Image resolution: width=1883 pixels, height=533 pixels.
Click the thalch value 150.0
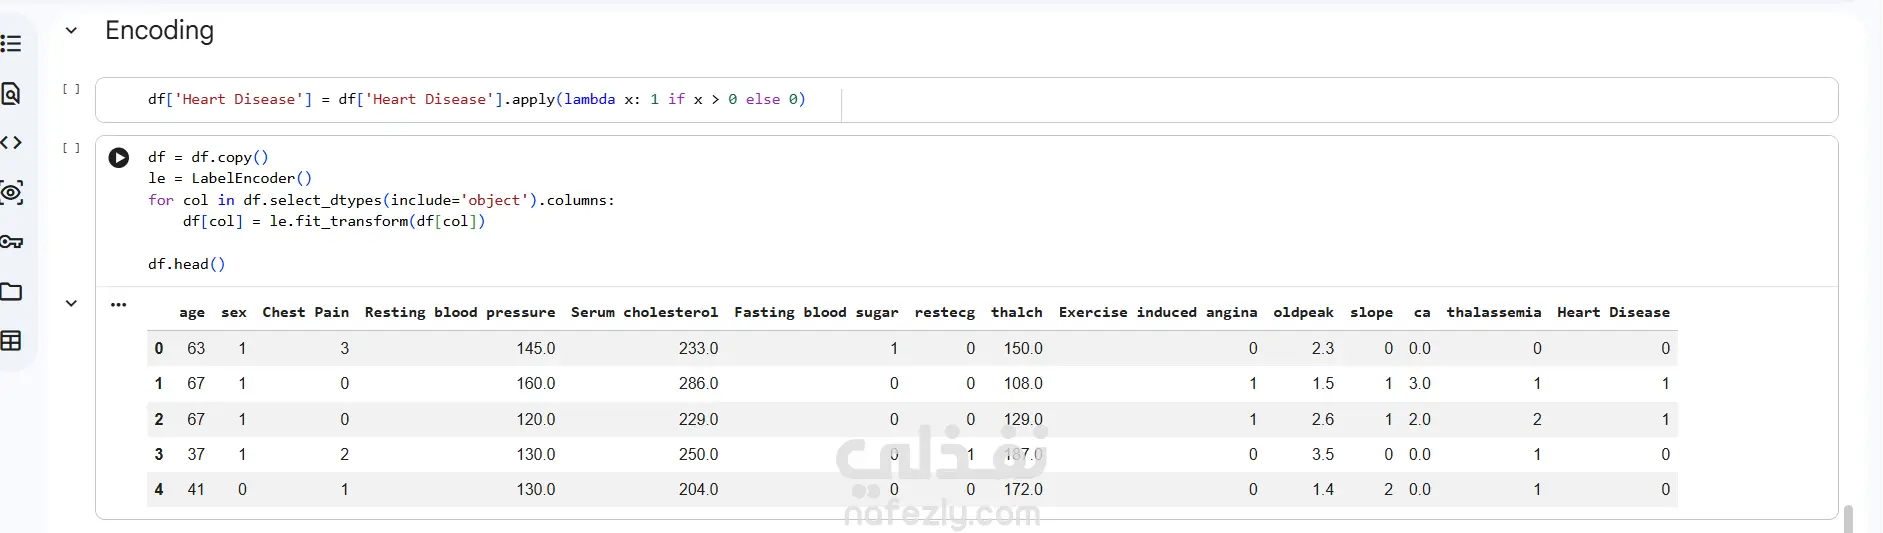[1023, 349]
